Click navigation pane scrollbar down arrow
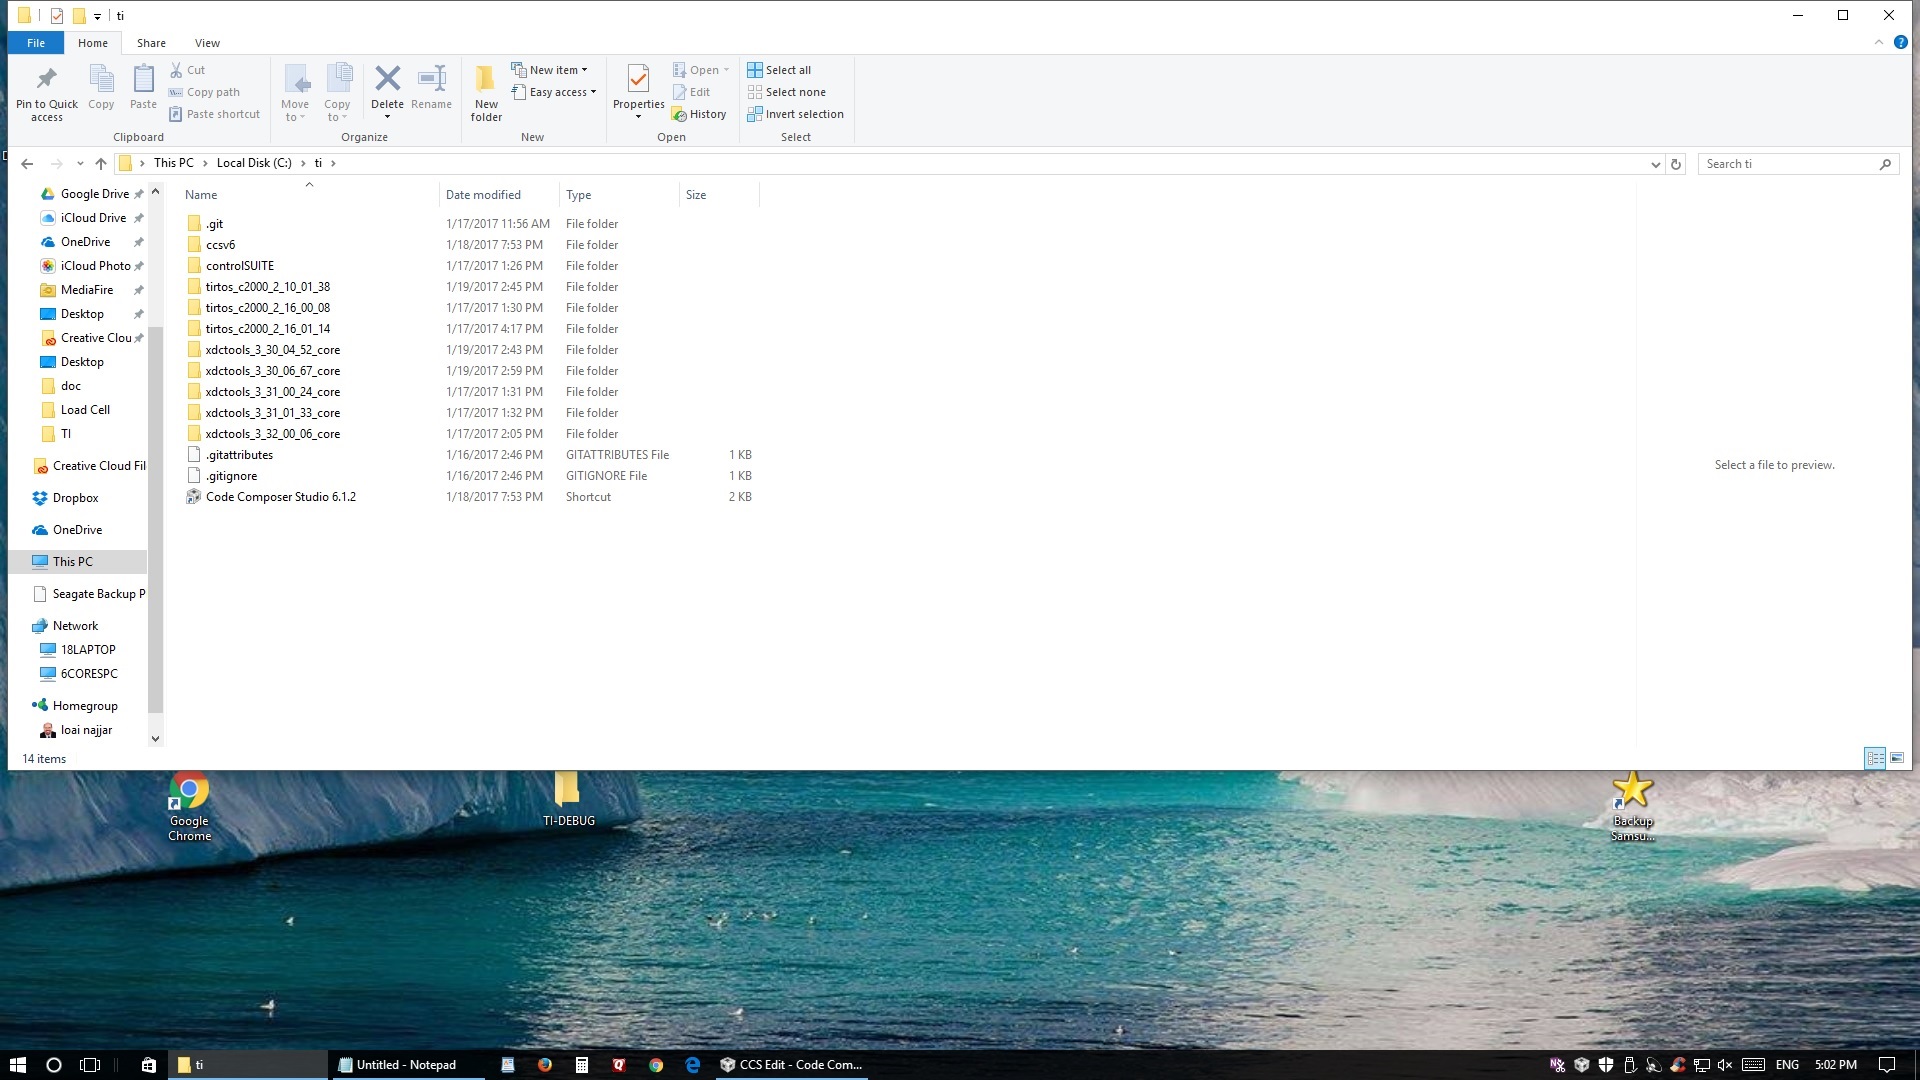Screen dimensions: 1920x1080 coord(155,739)
